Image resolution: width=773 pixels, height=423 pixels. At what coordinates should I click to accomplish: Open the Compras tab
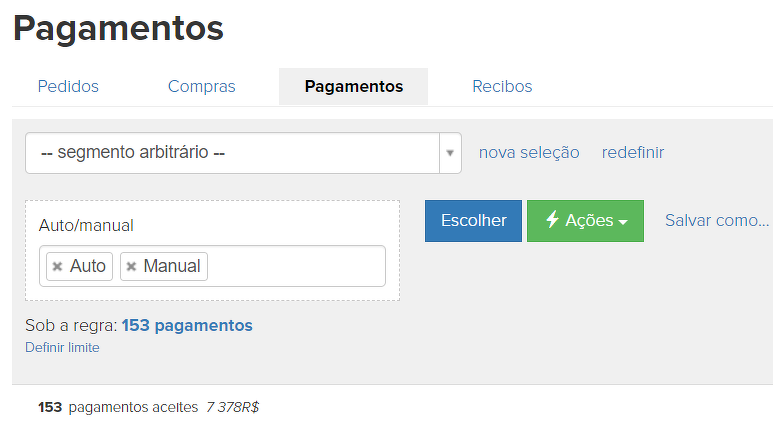(x=202, y=86)
